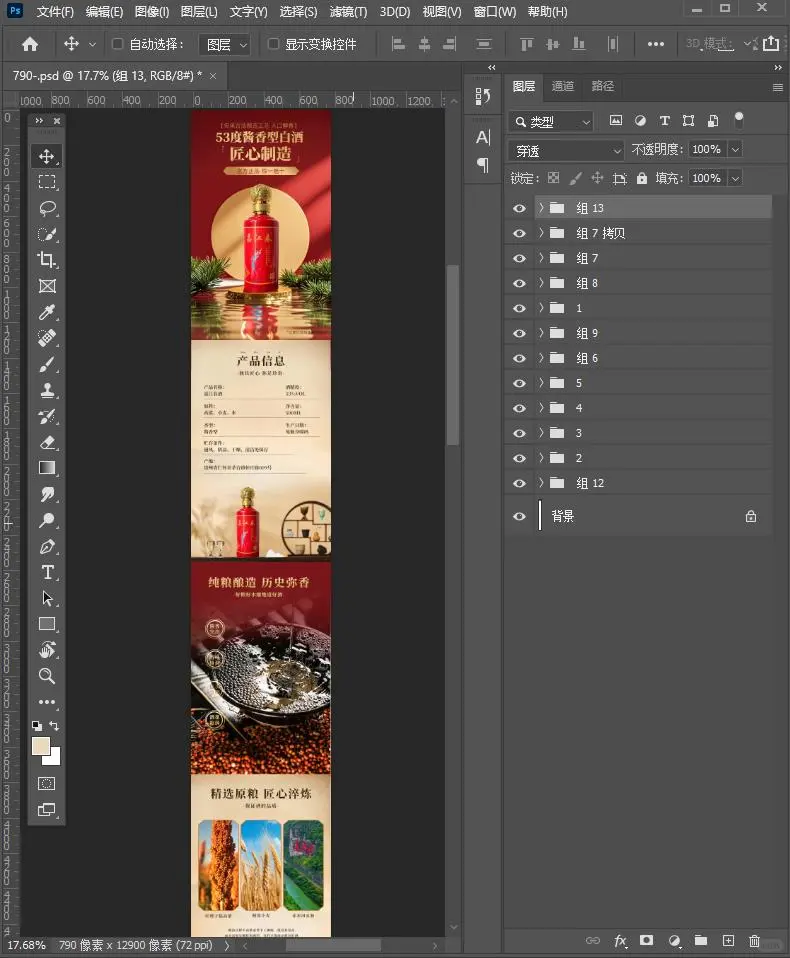Select the Rectangle shape tool
Viewport: 790px width, 958px height.
click(x=47, y=624)
